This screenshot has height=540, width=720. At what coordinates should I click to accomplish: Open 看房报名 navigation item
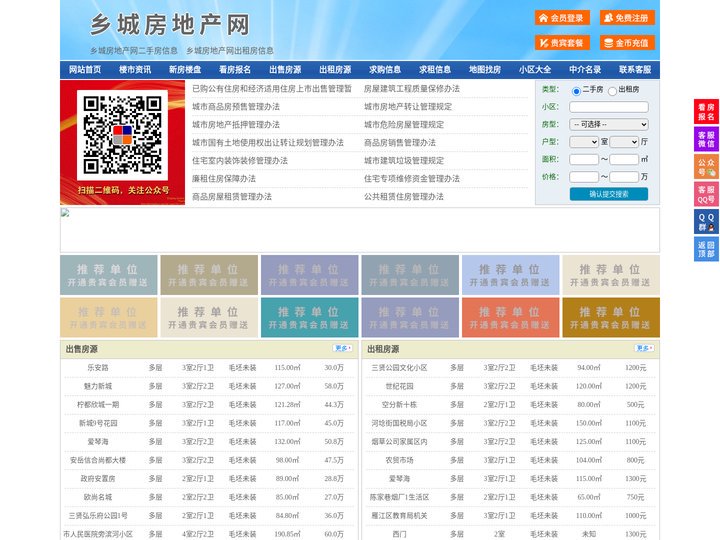click(x=235, y=70)
